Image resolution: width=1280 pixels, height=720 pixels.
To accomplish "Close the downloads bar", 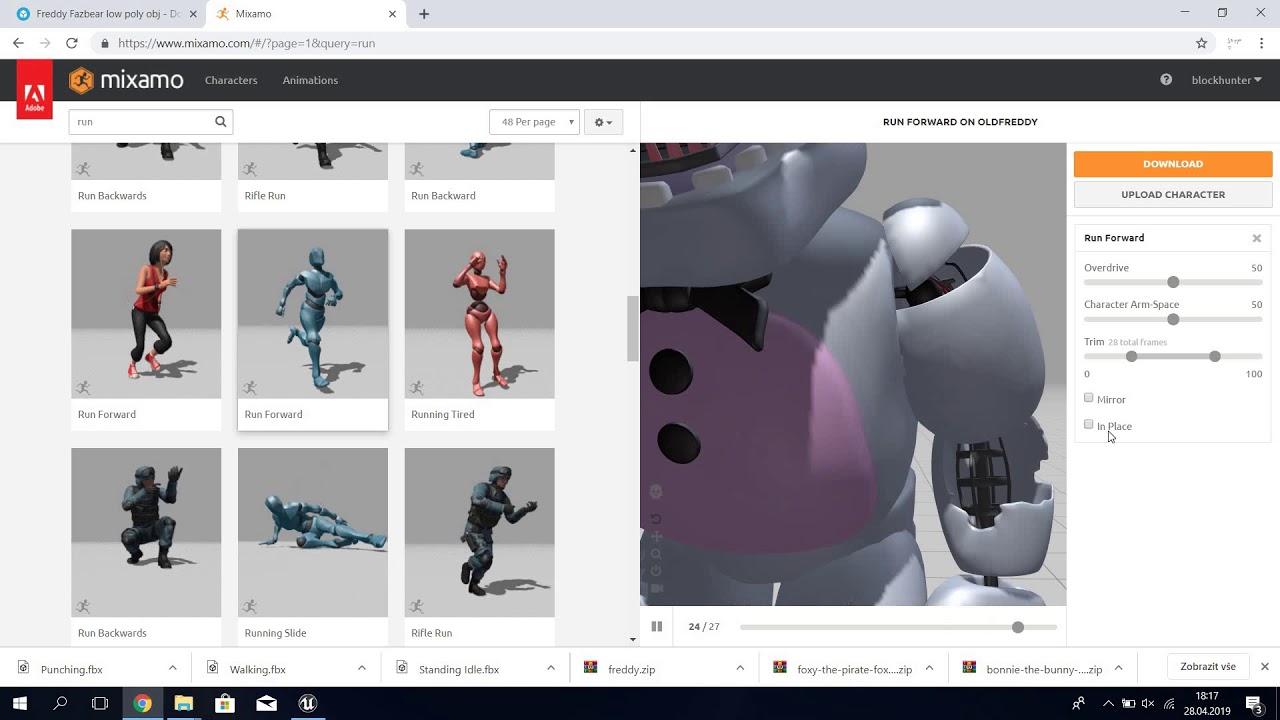I will (x=1264, y=666).
